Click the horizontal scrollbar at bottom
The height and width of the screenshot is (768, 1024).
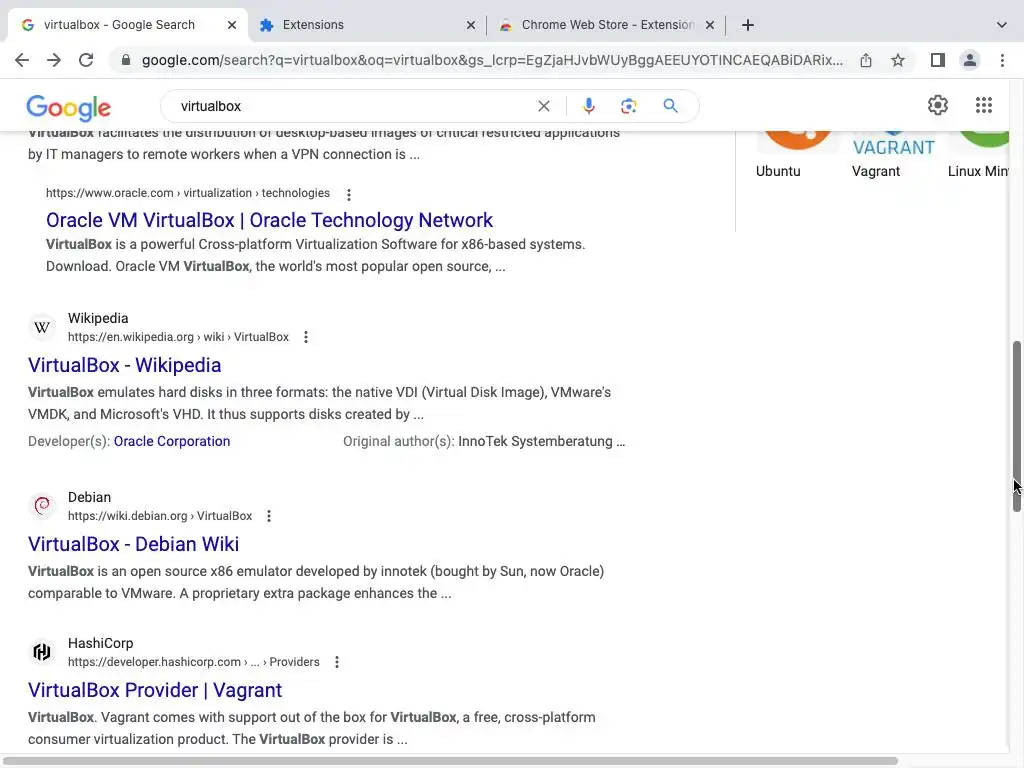point(449,761)
